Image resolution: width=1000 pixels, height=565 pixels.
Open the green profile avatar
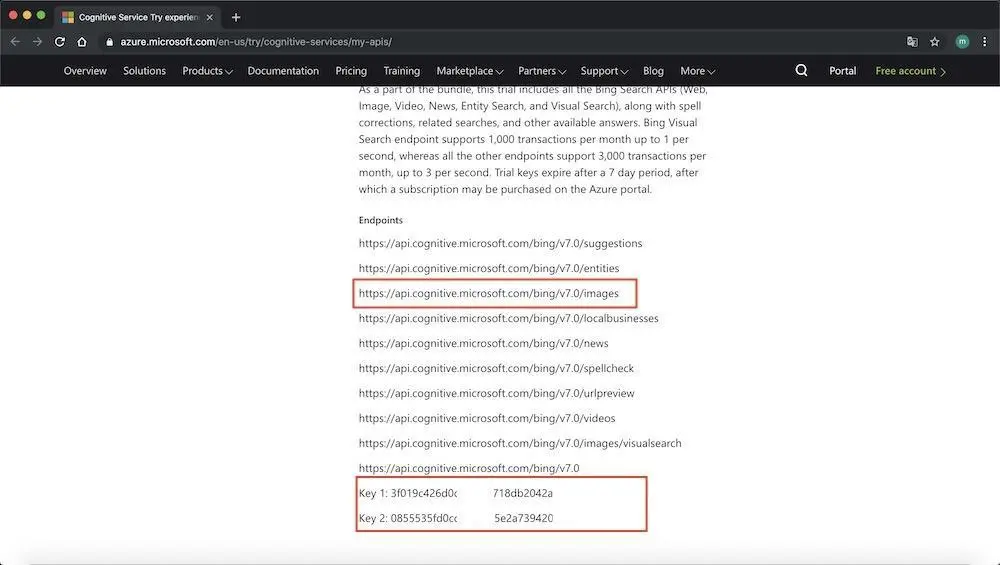(x=962, y=41)
